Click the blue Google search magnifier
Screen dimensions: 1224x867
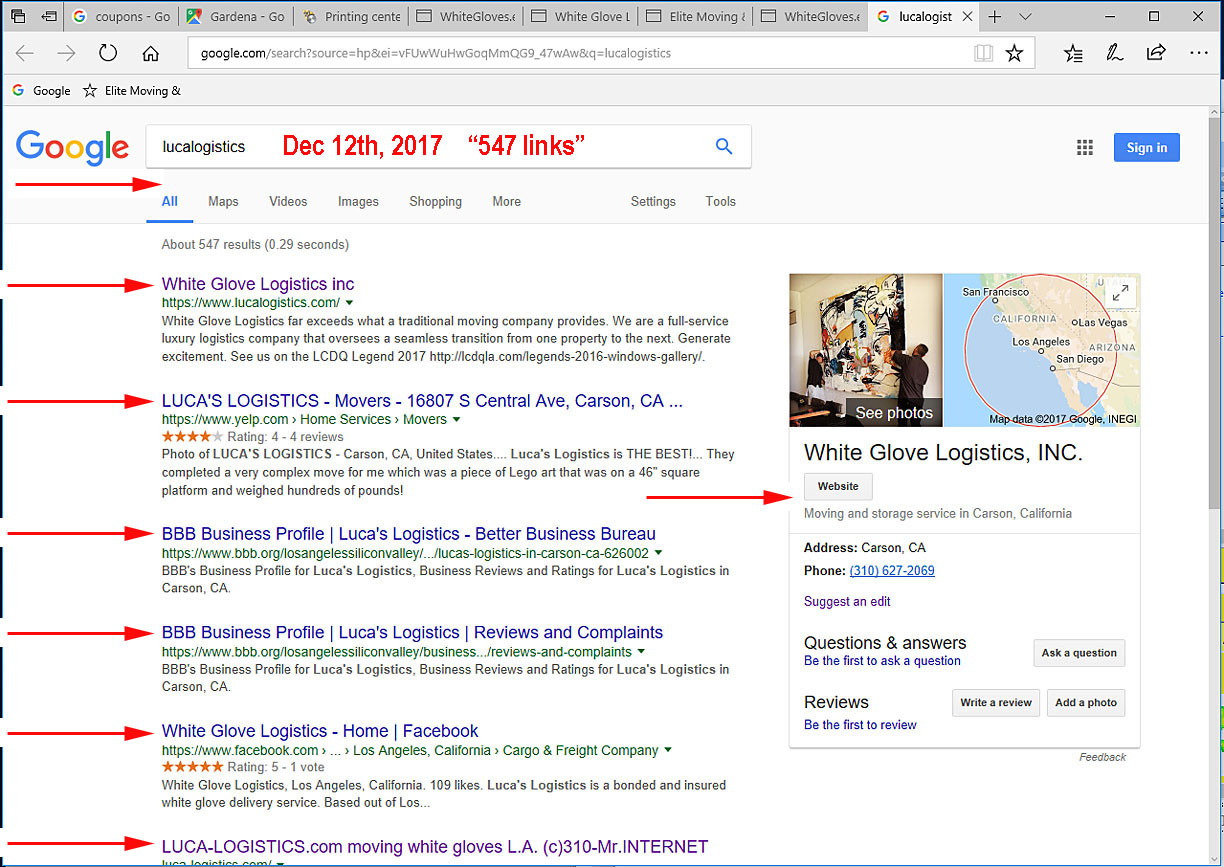(724, 146)
